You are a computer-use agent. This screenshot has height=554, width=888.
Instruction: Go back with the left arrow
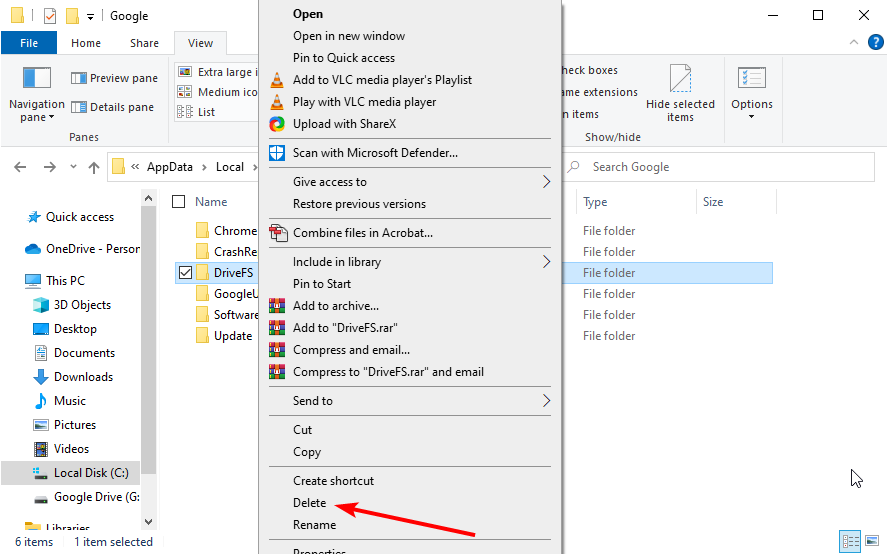(x=20, y=167)
